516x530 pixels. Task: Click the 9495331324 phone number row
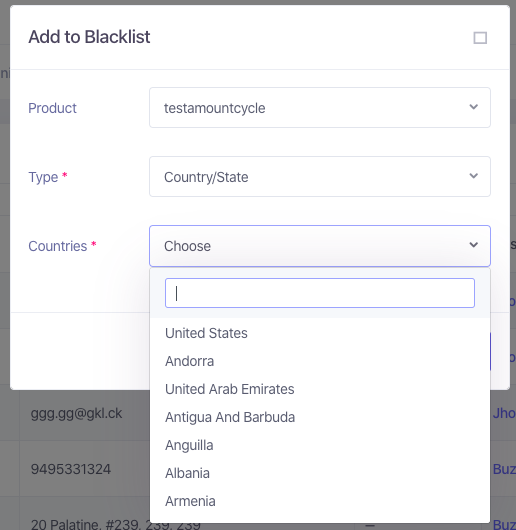[71, 469]
